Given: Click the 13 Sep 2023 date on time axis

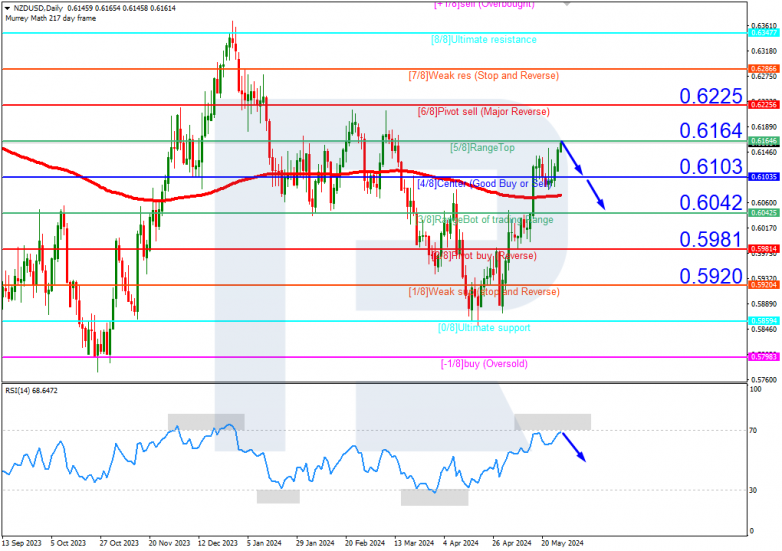Looking at the screenshot, I should (x=22, y=543).
